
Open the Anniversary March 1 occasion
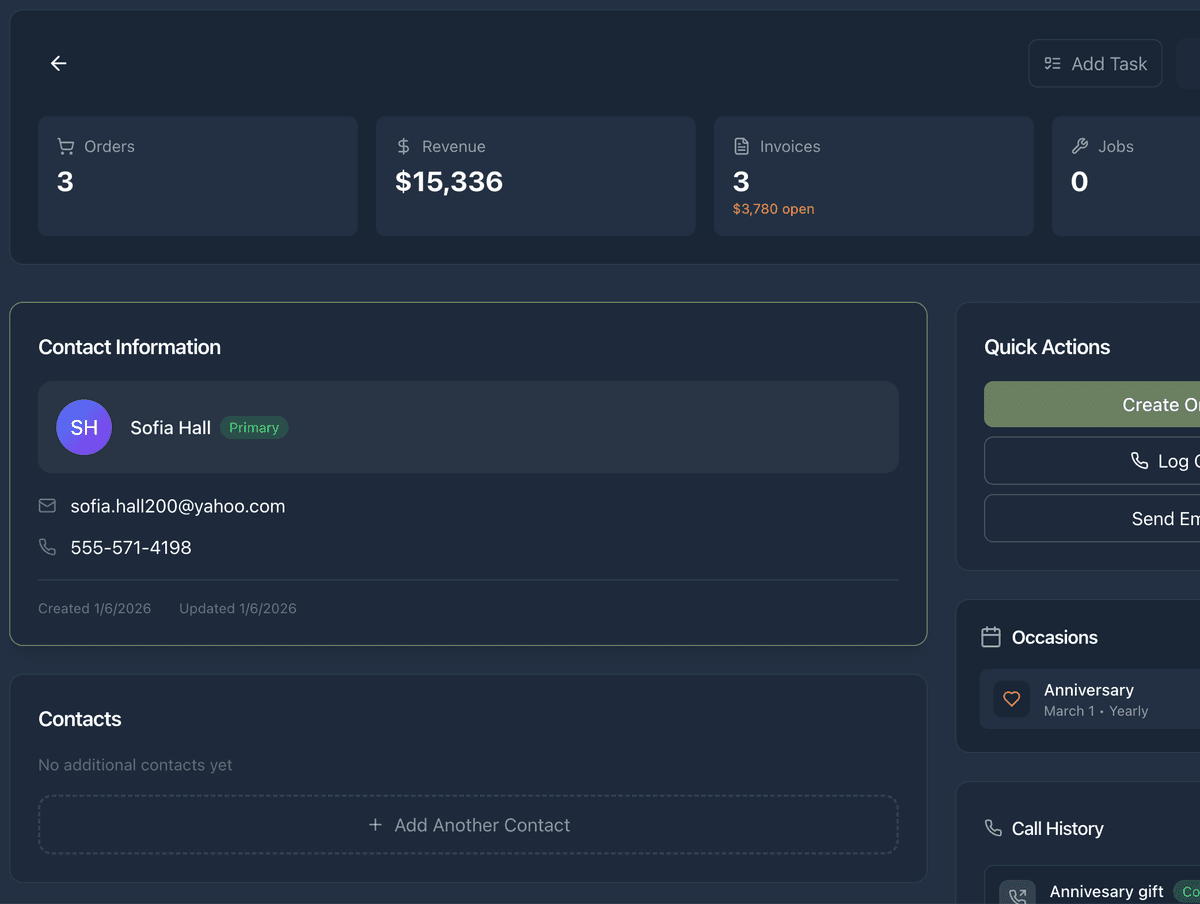[x=1090, y=699]
